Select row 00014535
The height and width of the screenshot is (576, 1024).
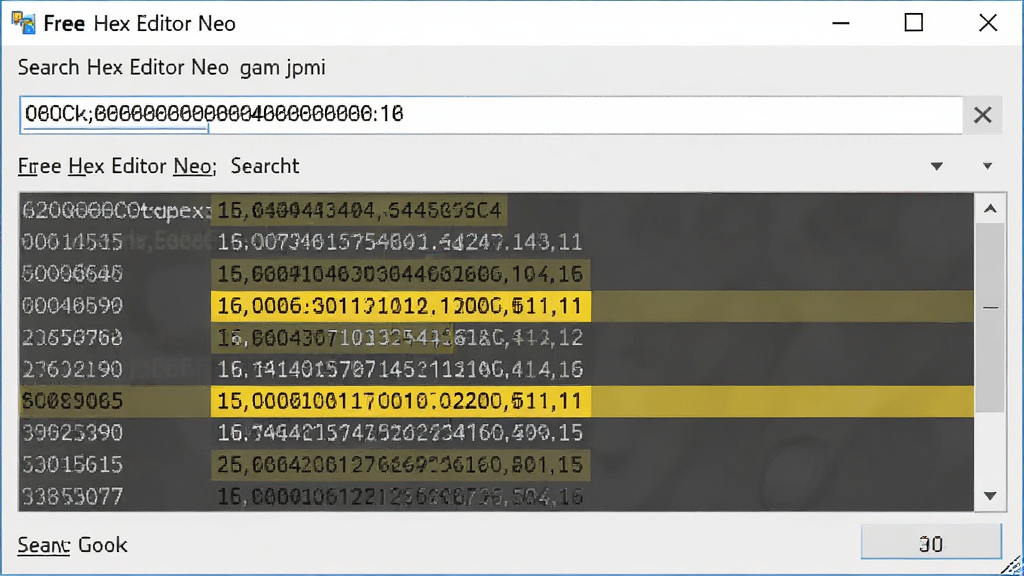[496, 242]
